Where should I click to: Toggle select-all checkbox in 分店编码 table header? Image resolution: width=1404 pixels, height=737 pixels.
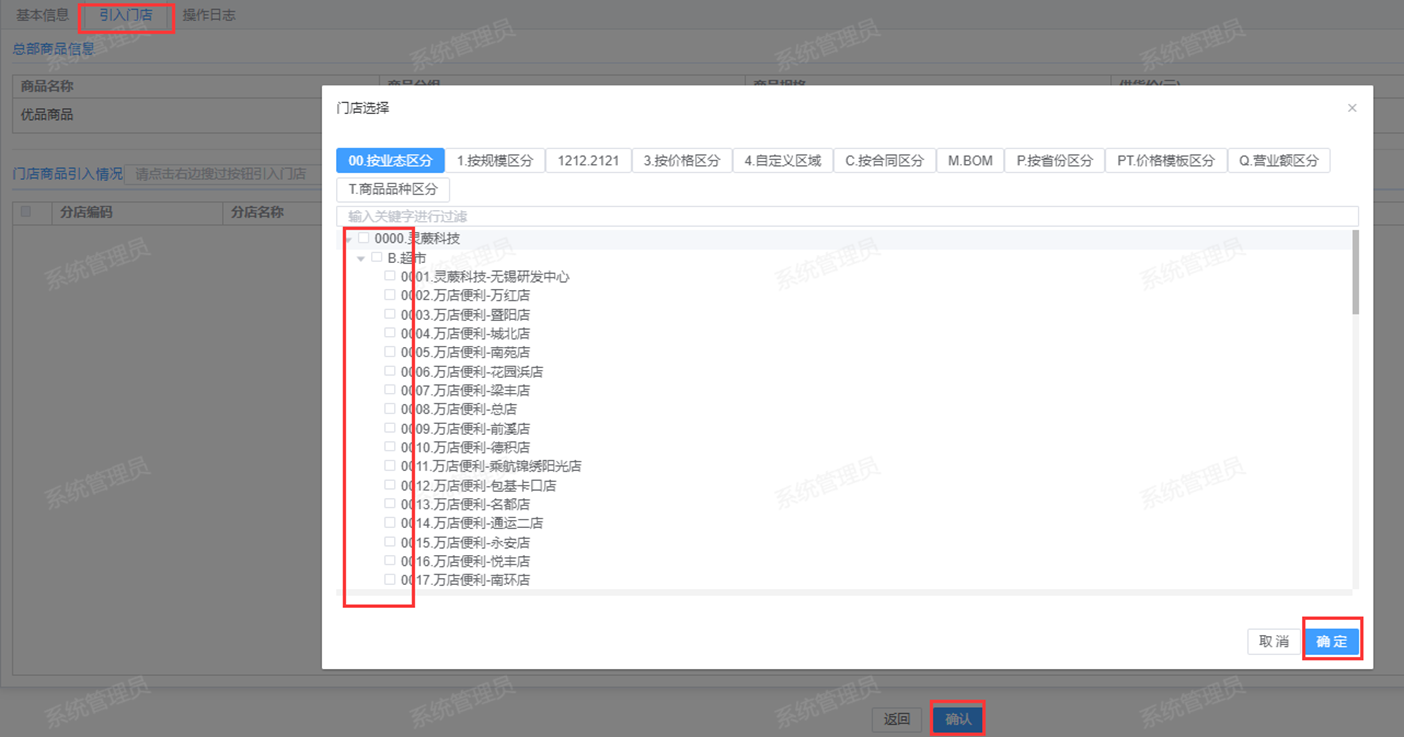26,212
